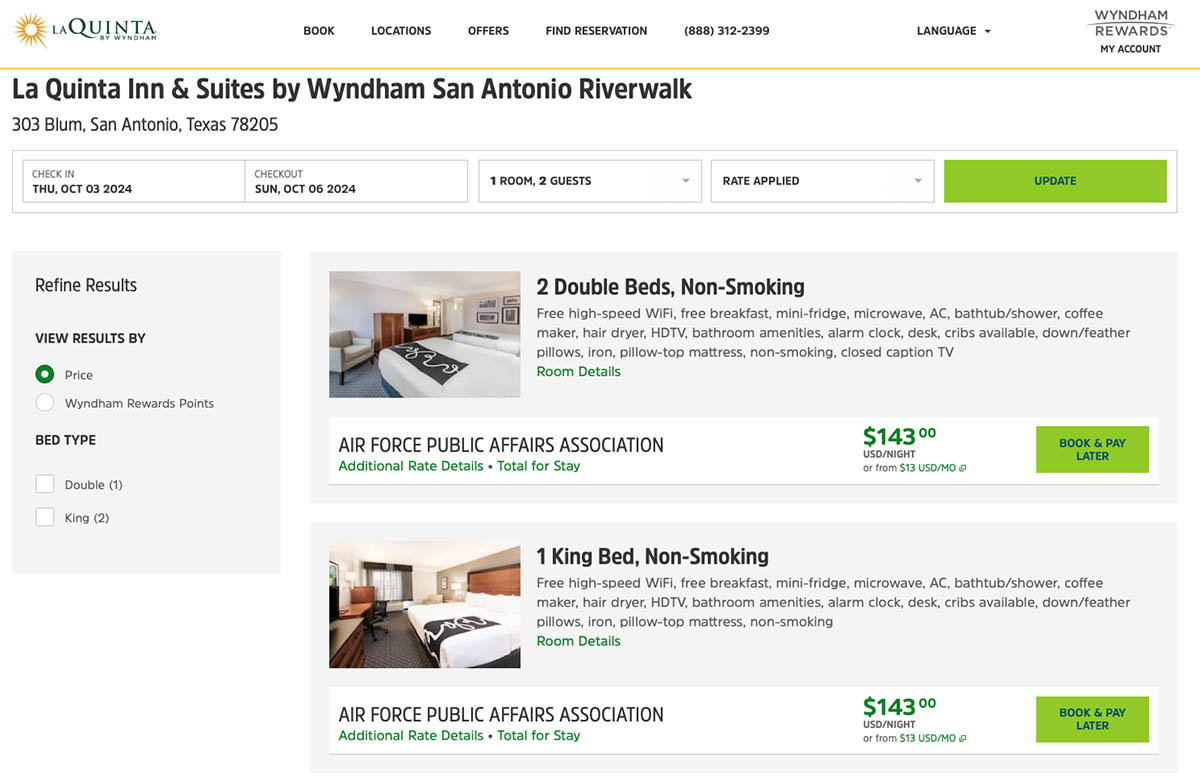Screen dimensions: 1200x778
Task: Open the 1 King Bed room photo
Action: (425, 604)
